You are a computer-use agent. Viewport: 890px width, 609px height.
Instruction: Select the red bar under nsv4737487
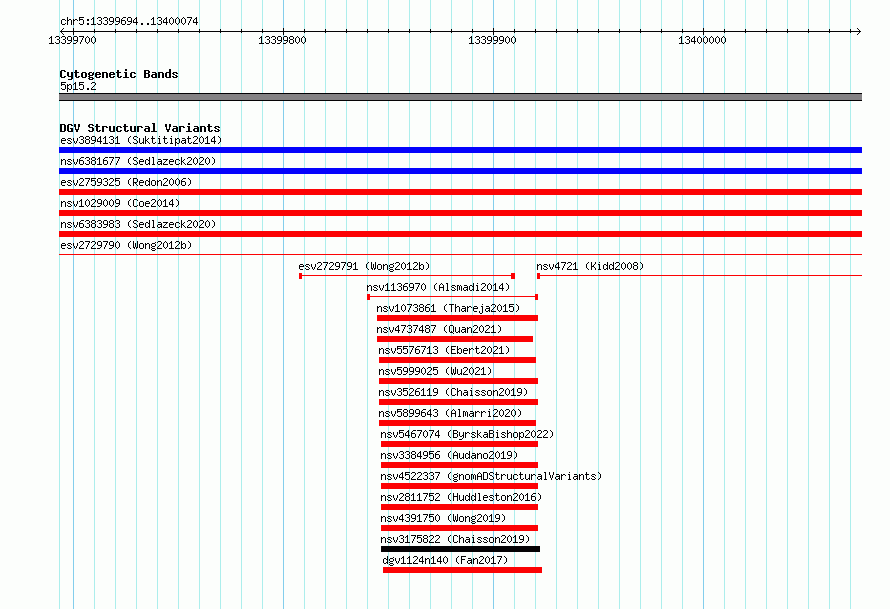tap(455, 339)
